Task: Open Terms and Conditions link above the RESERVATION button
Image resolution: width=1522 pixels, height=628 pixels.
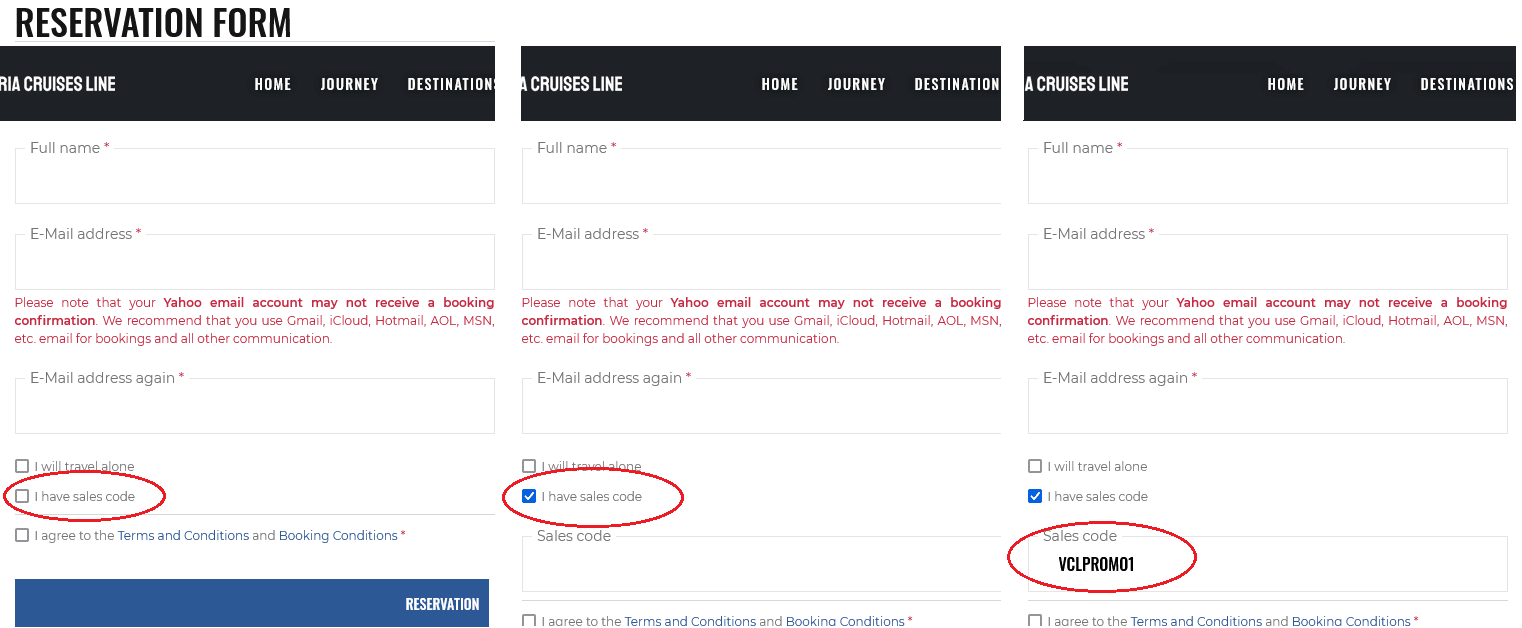Action: point(183,535)
